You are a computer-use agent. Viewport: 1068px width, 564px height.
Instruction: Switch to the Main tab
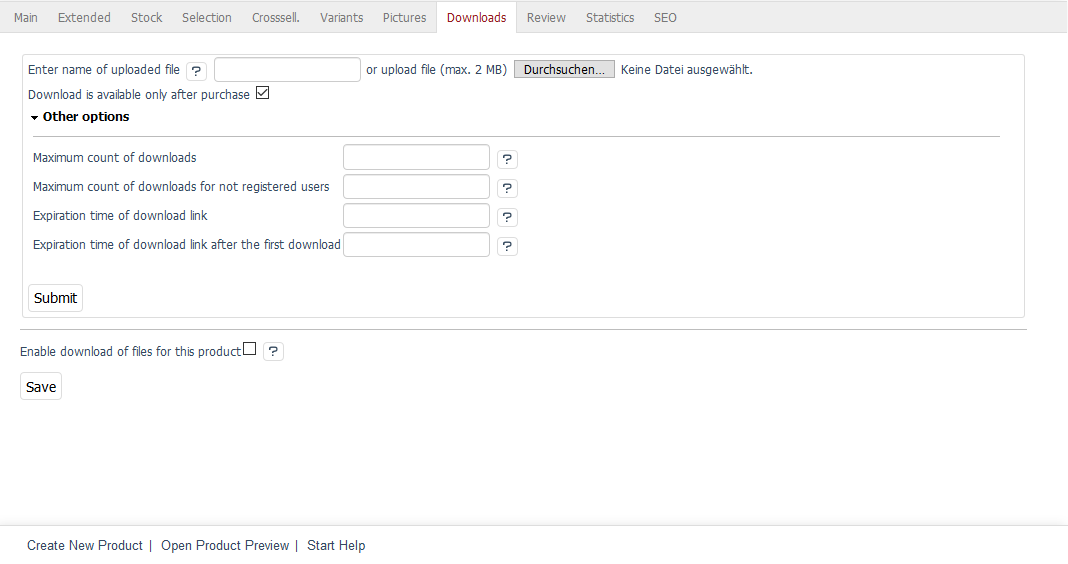pyautogui.click(x=26, y=18)
